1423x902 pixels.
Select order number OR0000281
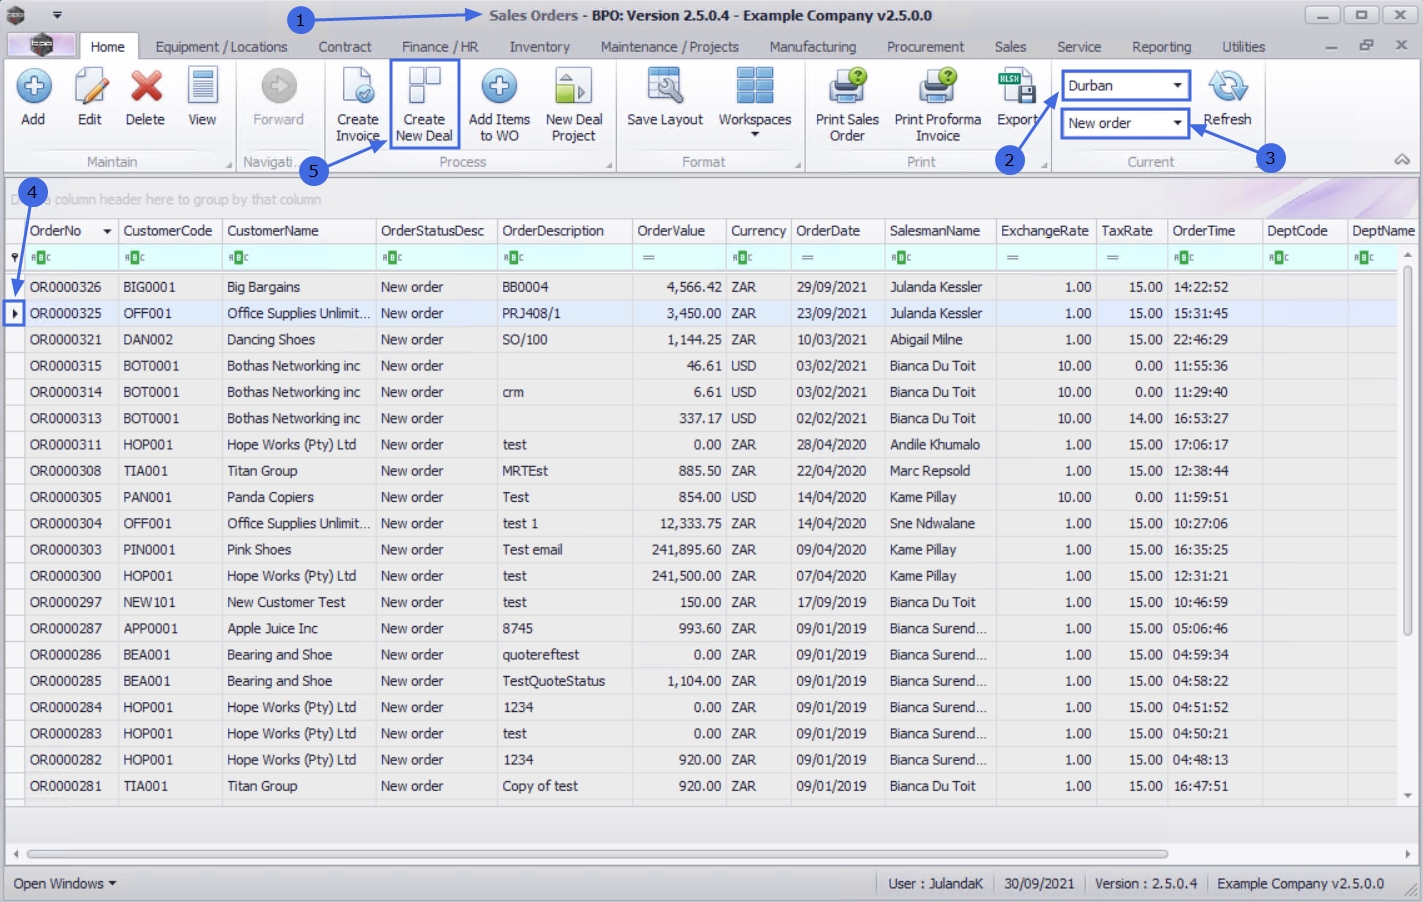[x=65, y=786]
